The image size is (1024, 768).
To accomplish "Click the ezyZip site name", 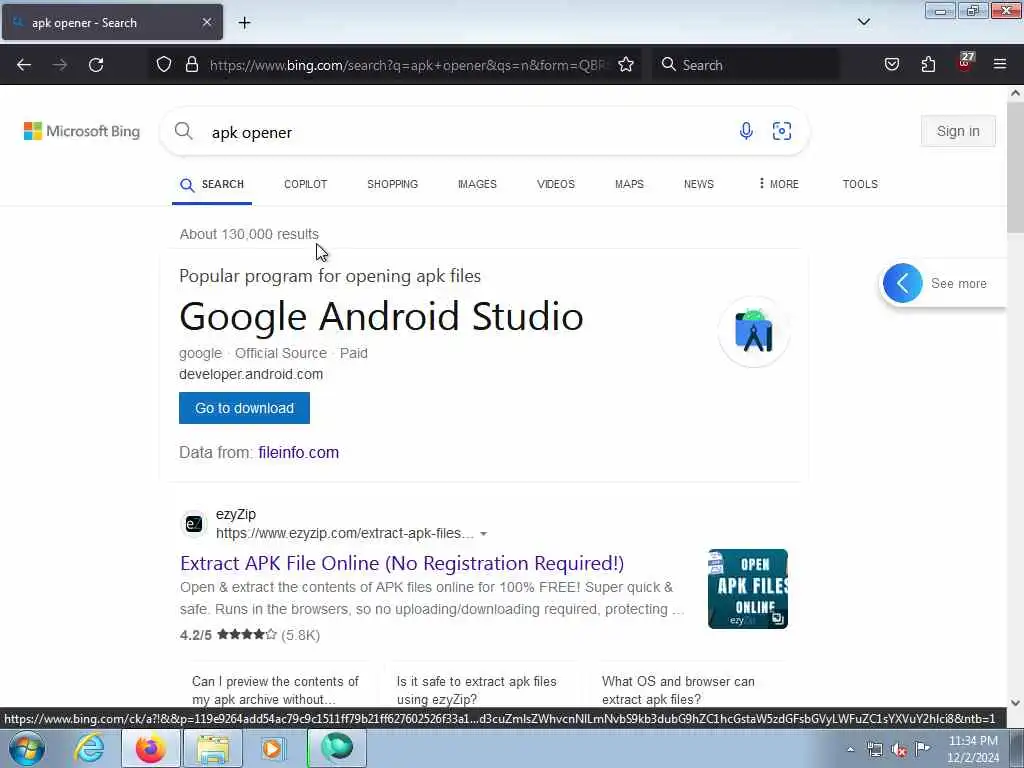I will 236,514.
